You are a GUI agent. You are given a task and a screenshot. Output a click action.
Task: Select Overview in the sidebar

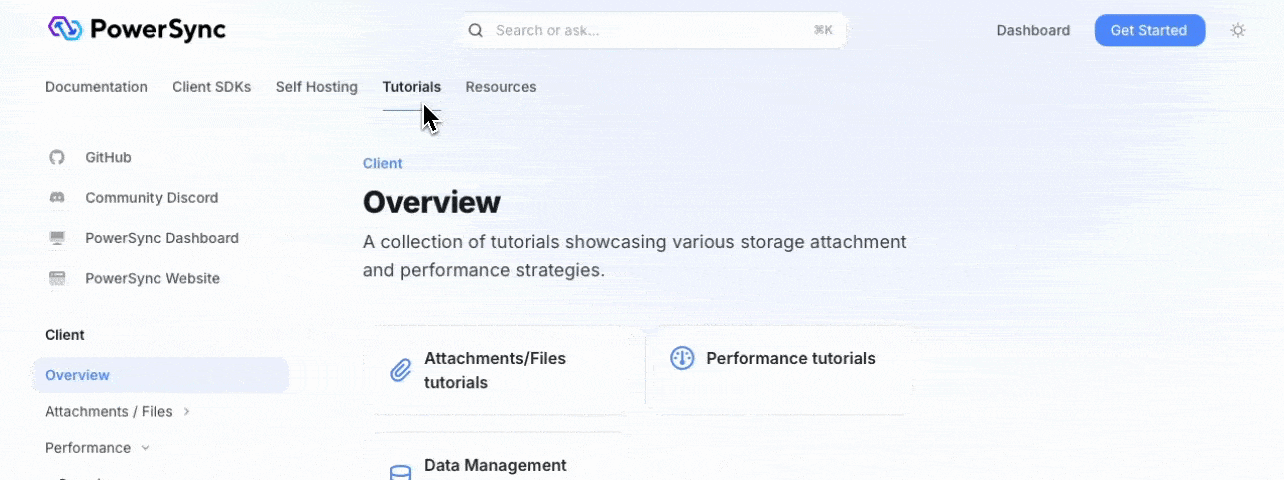click(161, 375)
